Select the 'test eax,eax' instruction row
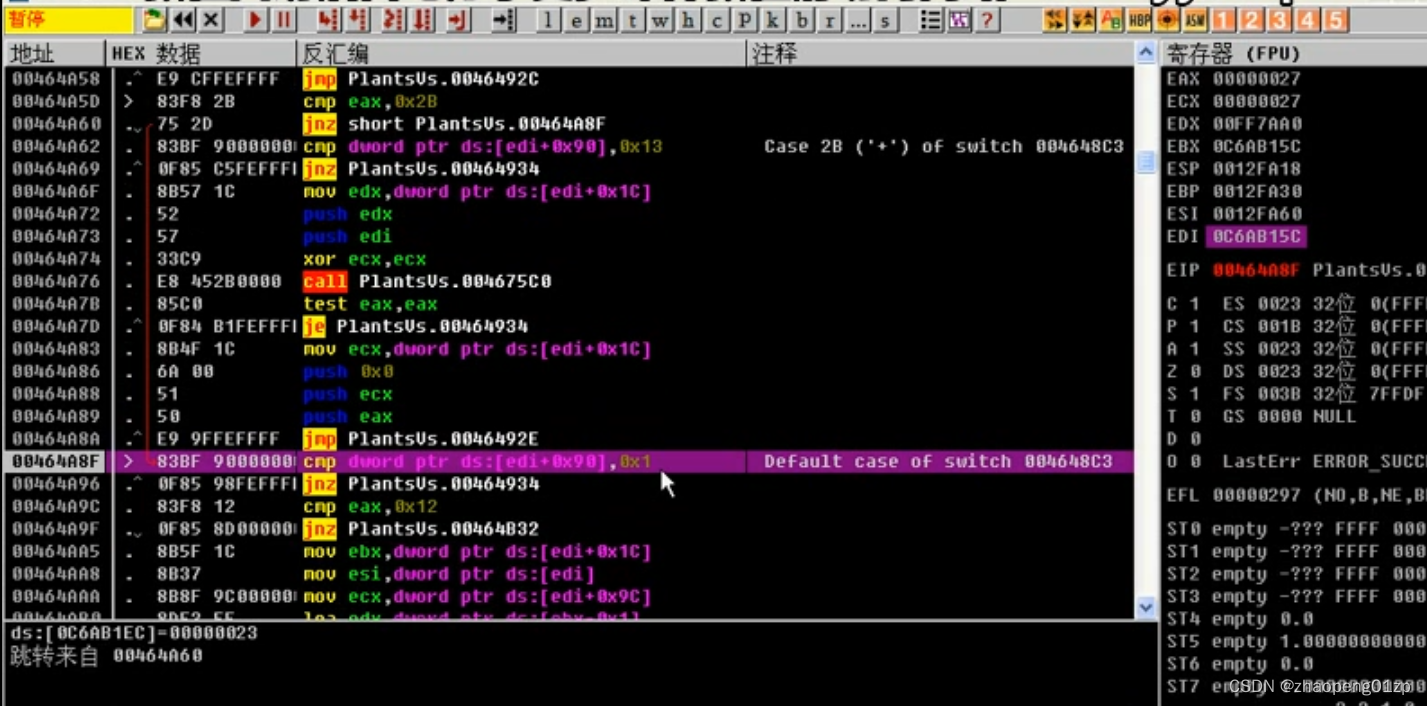Viewport: 1427px width, 706px height. [x=568, y=304]
